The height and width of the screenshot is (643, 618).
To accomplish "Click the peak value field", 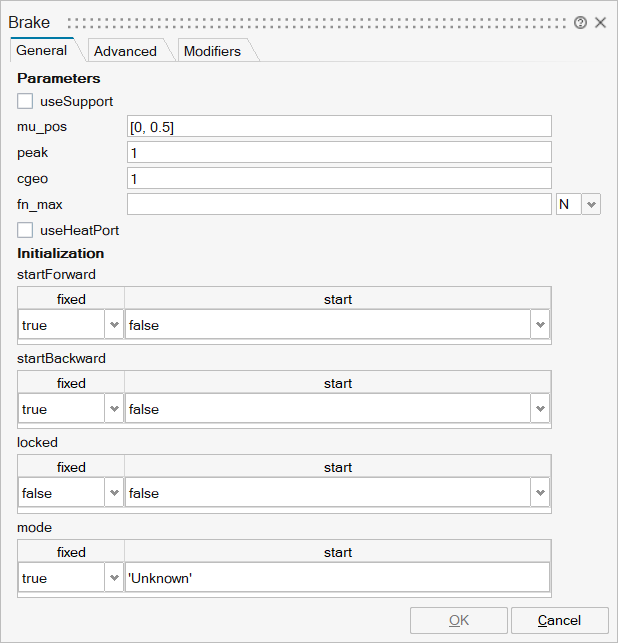I will pos(339,152).
